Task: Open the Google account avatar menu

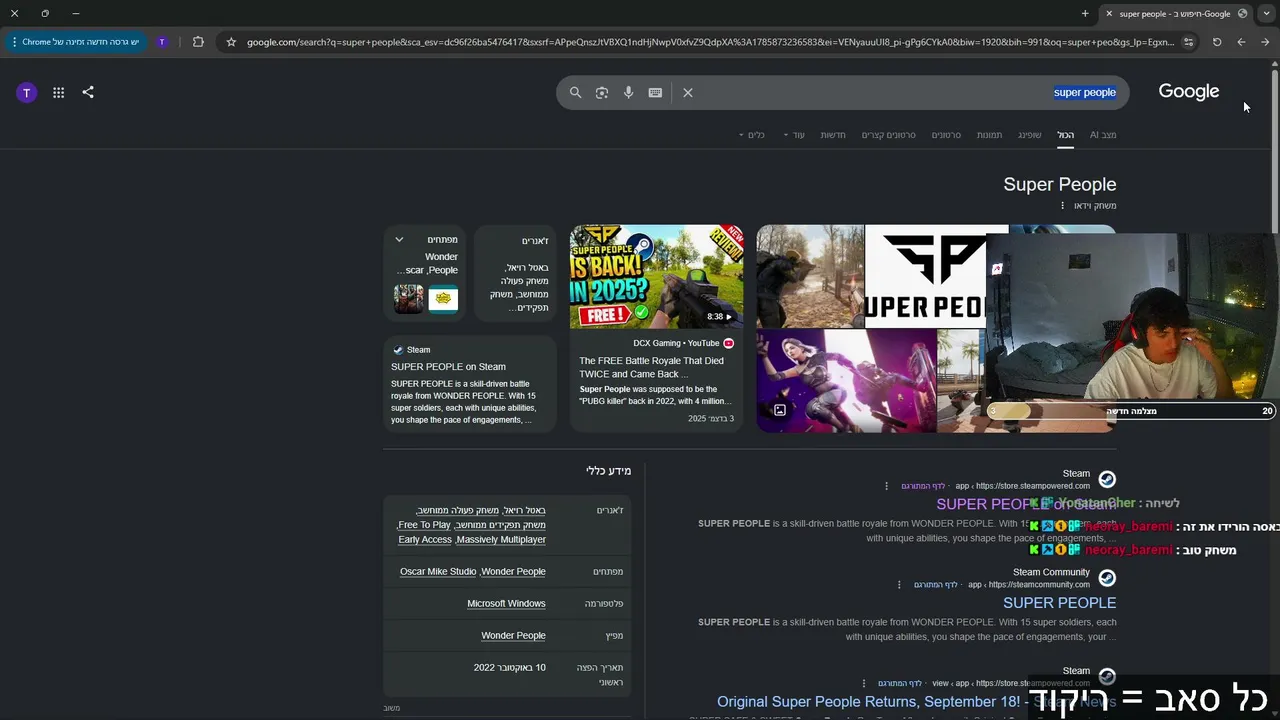Action: click(27, 92)
